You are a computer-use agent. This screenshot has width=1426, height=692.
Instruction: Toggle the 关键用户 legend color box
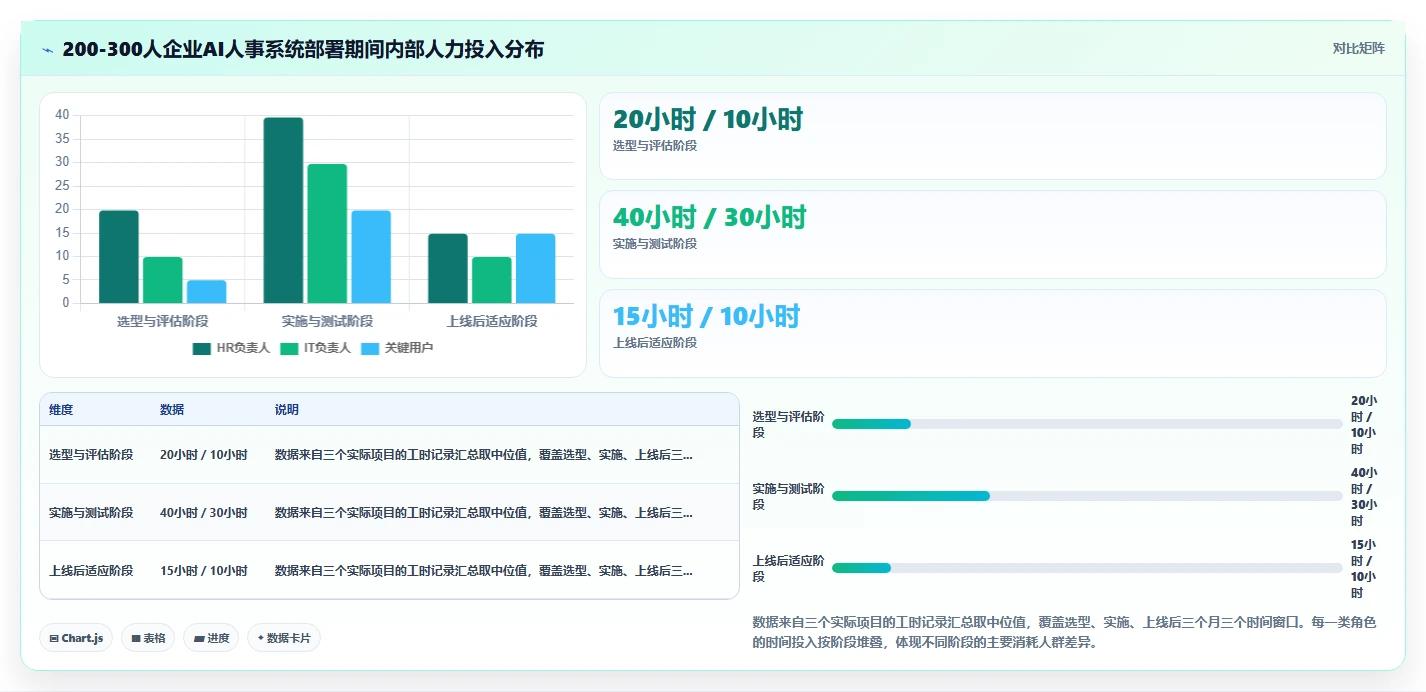coord(370,348)
